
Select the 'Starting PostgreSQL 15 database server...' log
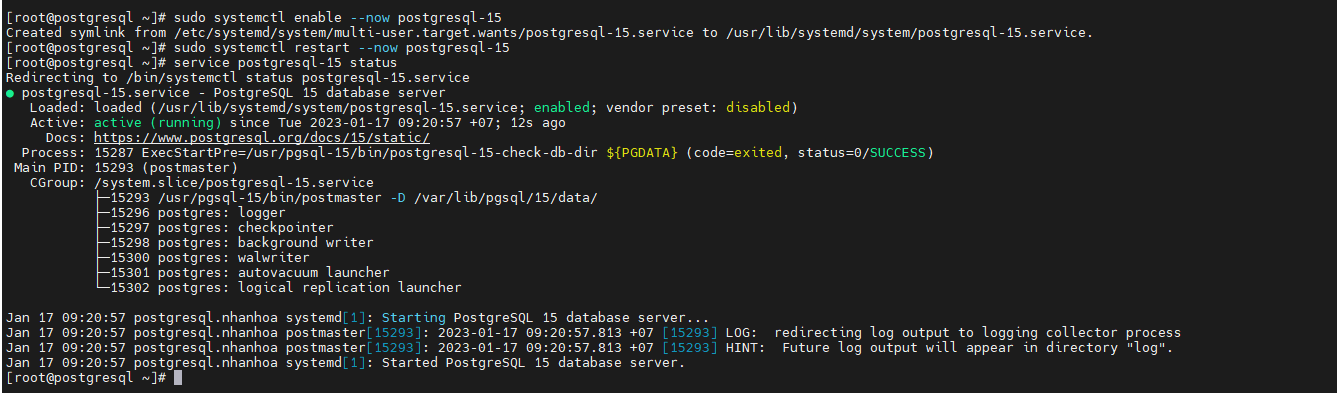tap(546, 317)
